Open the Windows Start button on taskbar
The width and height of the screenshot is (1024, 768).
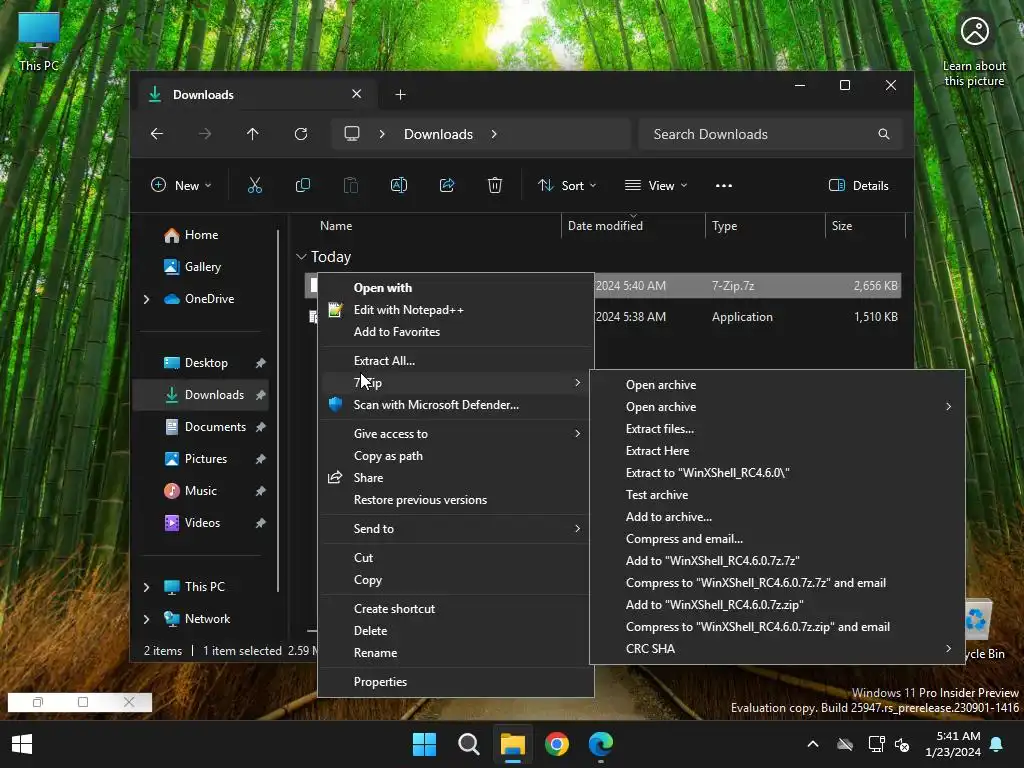[x=424, y=744]
